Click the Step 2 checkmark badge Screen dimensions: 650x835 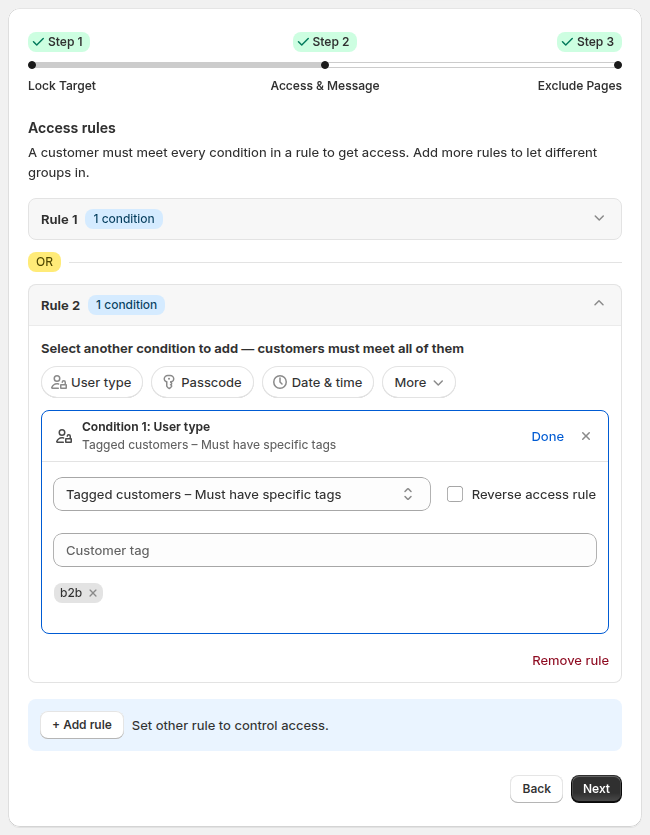pos(325,42)
